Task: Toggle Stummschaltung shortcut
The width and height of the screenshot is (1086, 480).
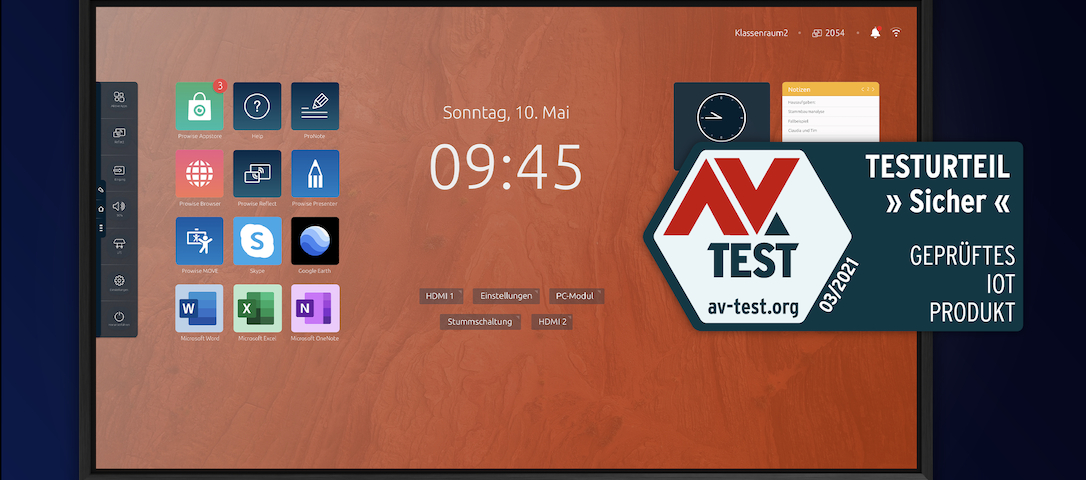Action: pos(480,321)
